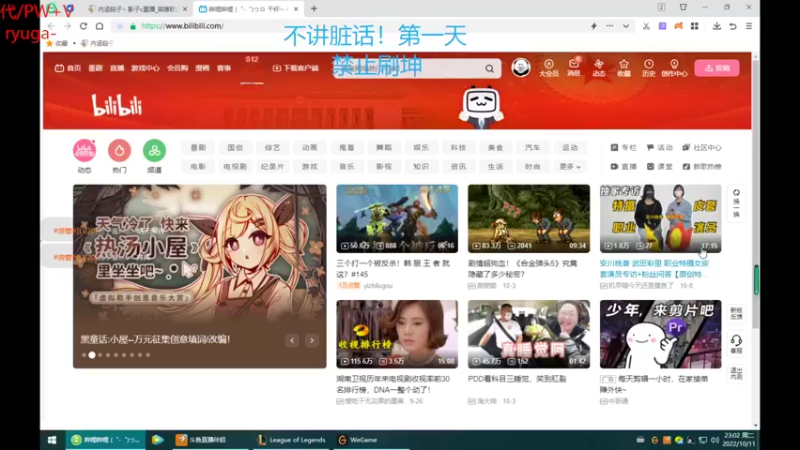Select the 音乐 category tag

[346, 166]
